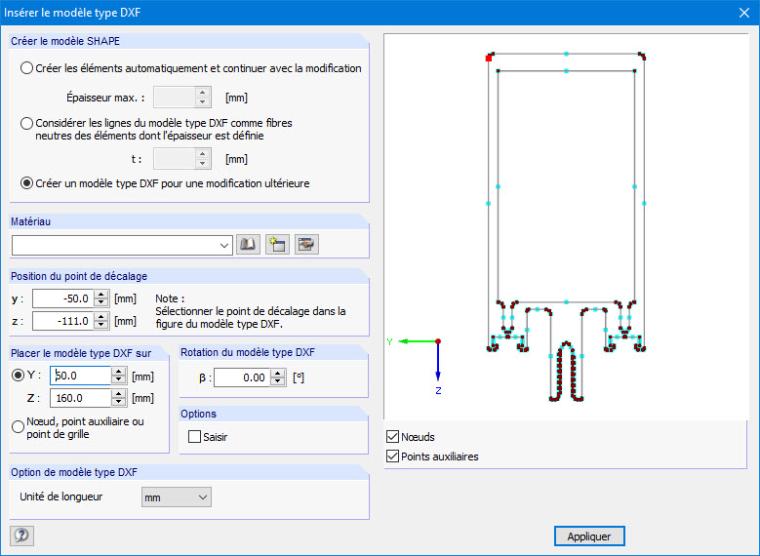The width and height of the screenshot is (760, 556).
Task: Click the placement Z field showing 160.0
Action: pos(81,398)
